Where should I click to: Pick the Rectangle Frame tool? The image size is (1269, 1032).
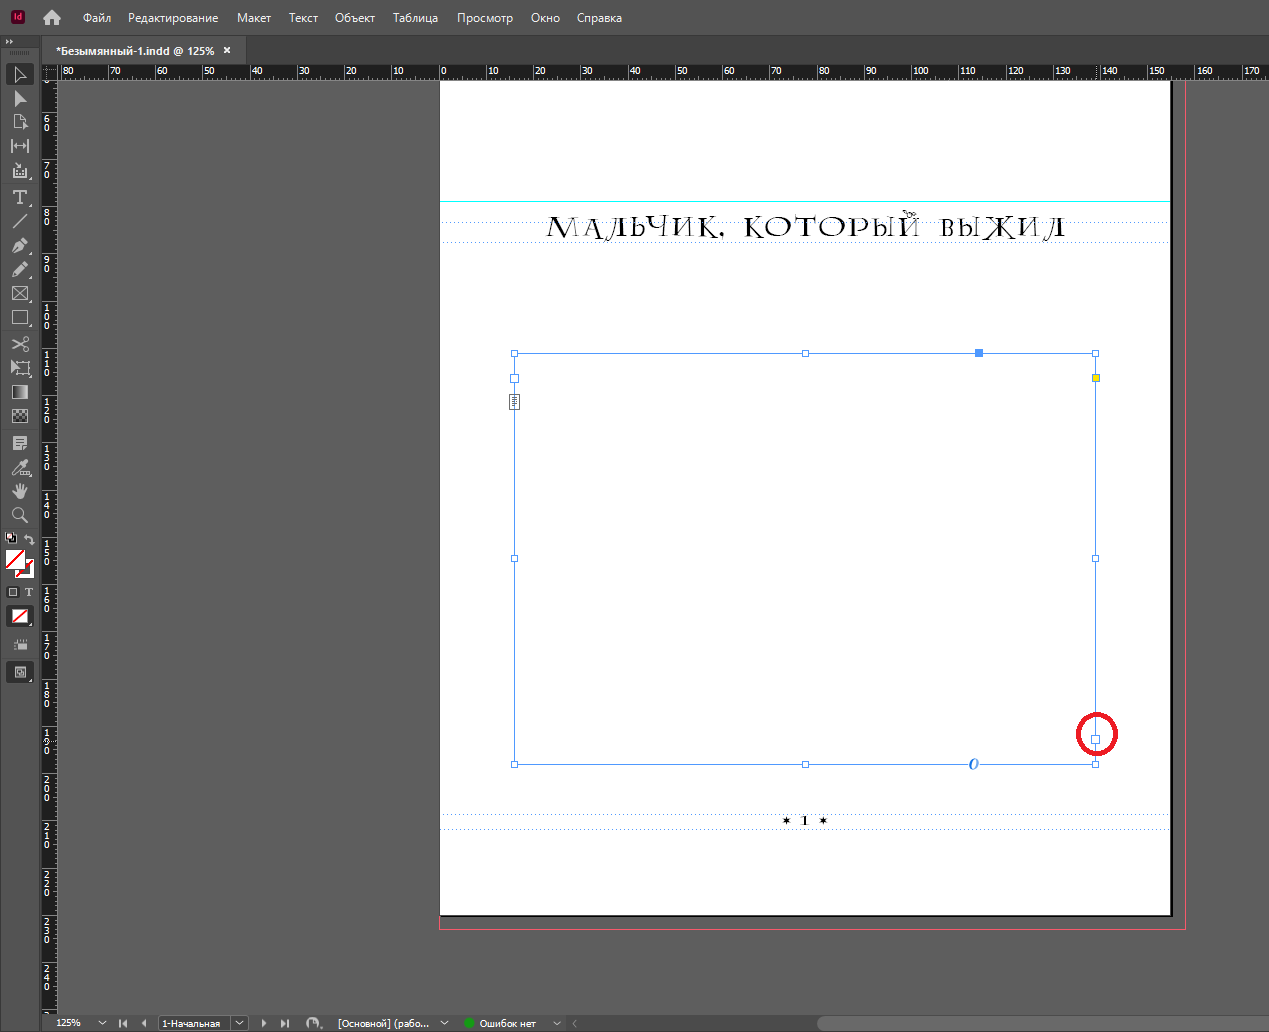[x=19, y=293]
